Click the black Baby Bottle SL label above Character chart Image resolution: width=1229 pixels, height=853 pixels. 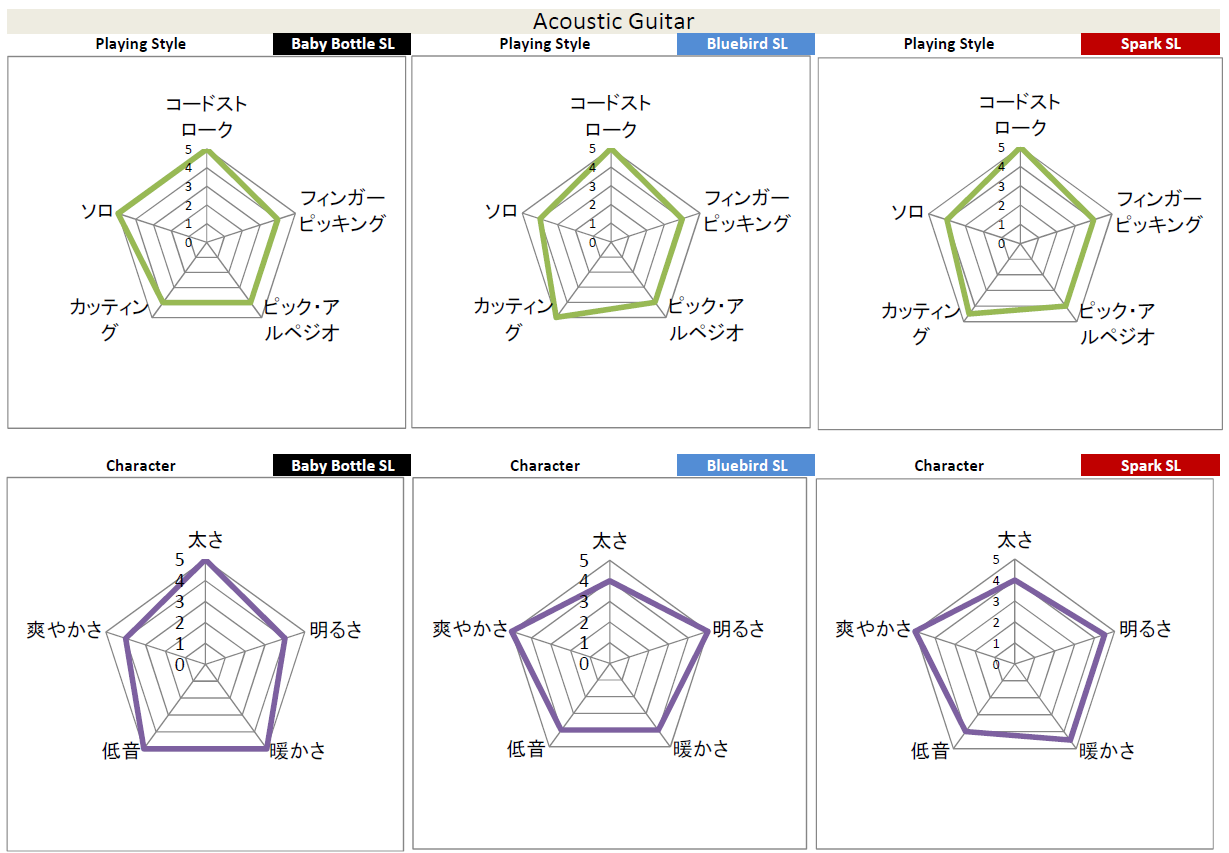pos(342,466)
